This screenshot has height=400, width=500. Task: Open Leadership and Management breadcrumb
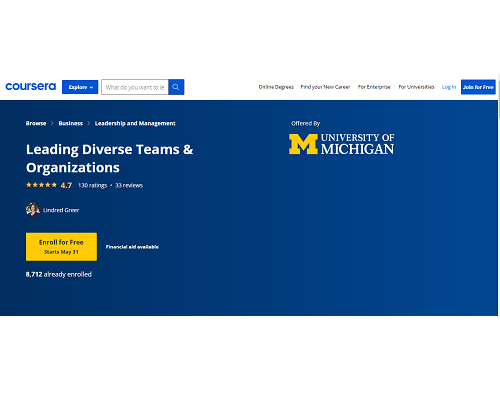pyautogui.click(x=135, y=123)
